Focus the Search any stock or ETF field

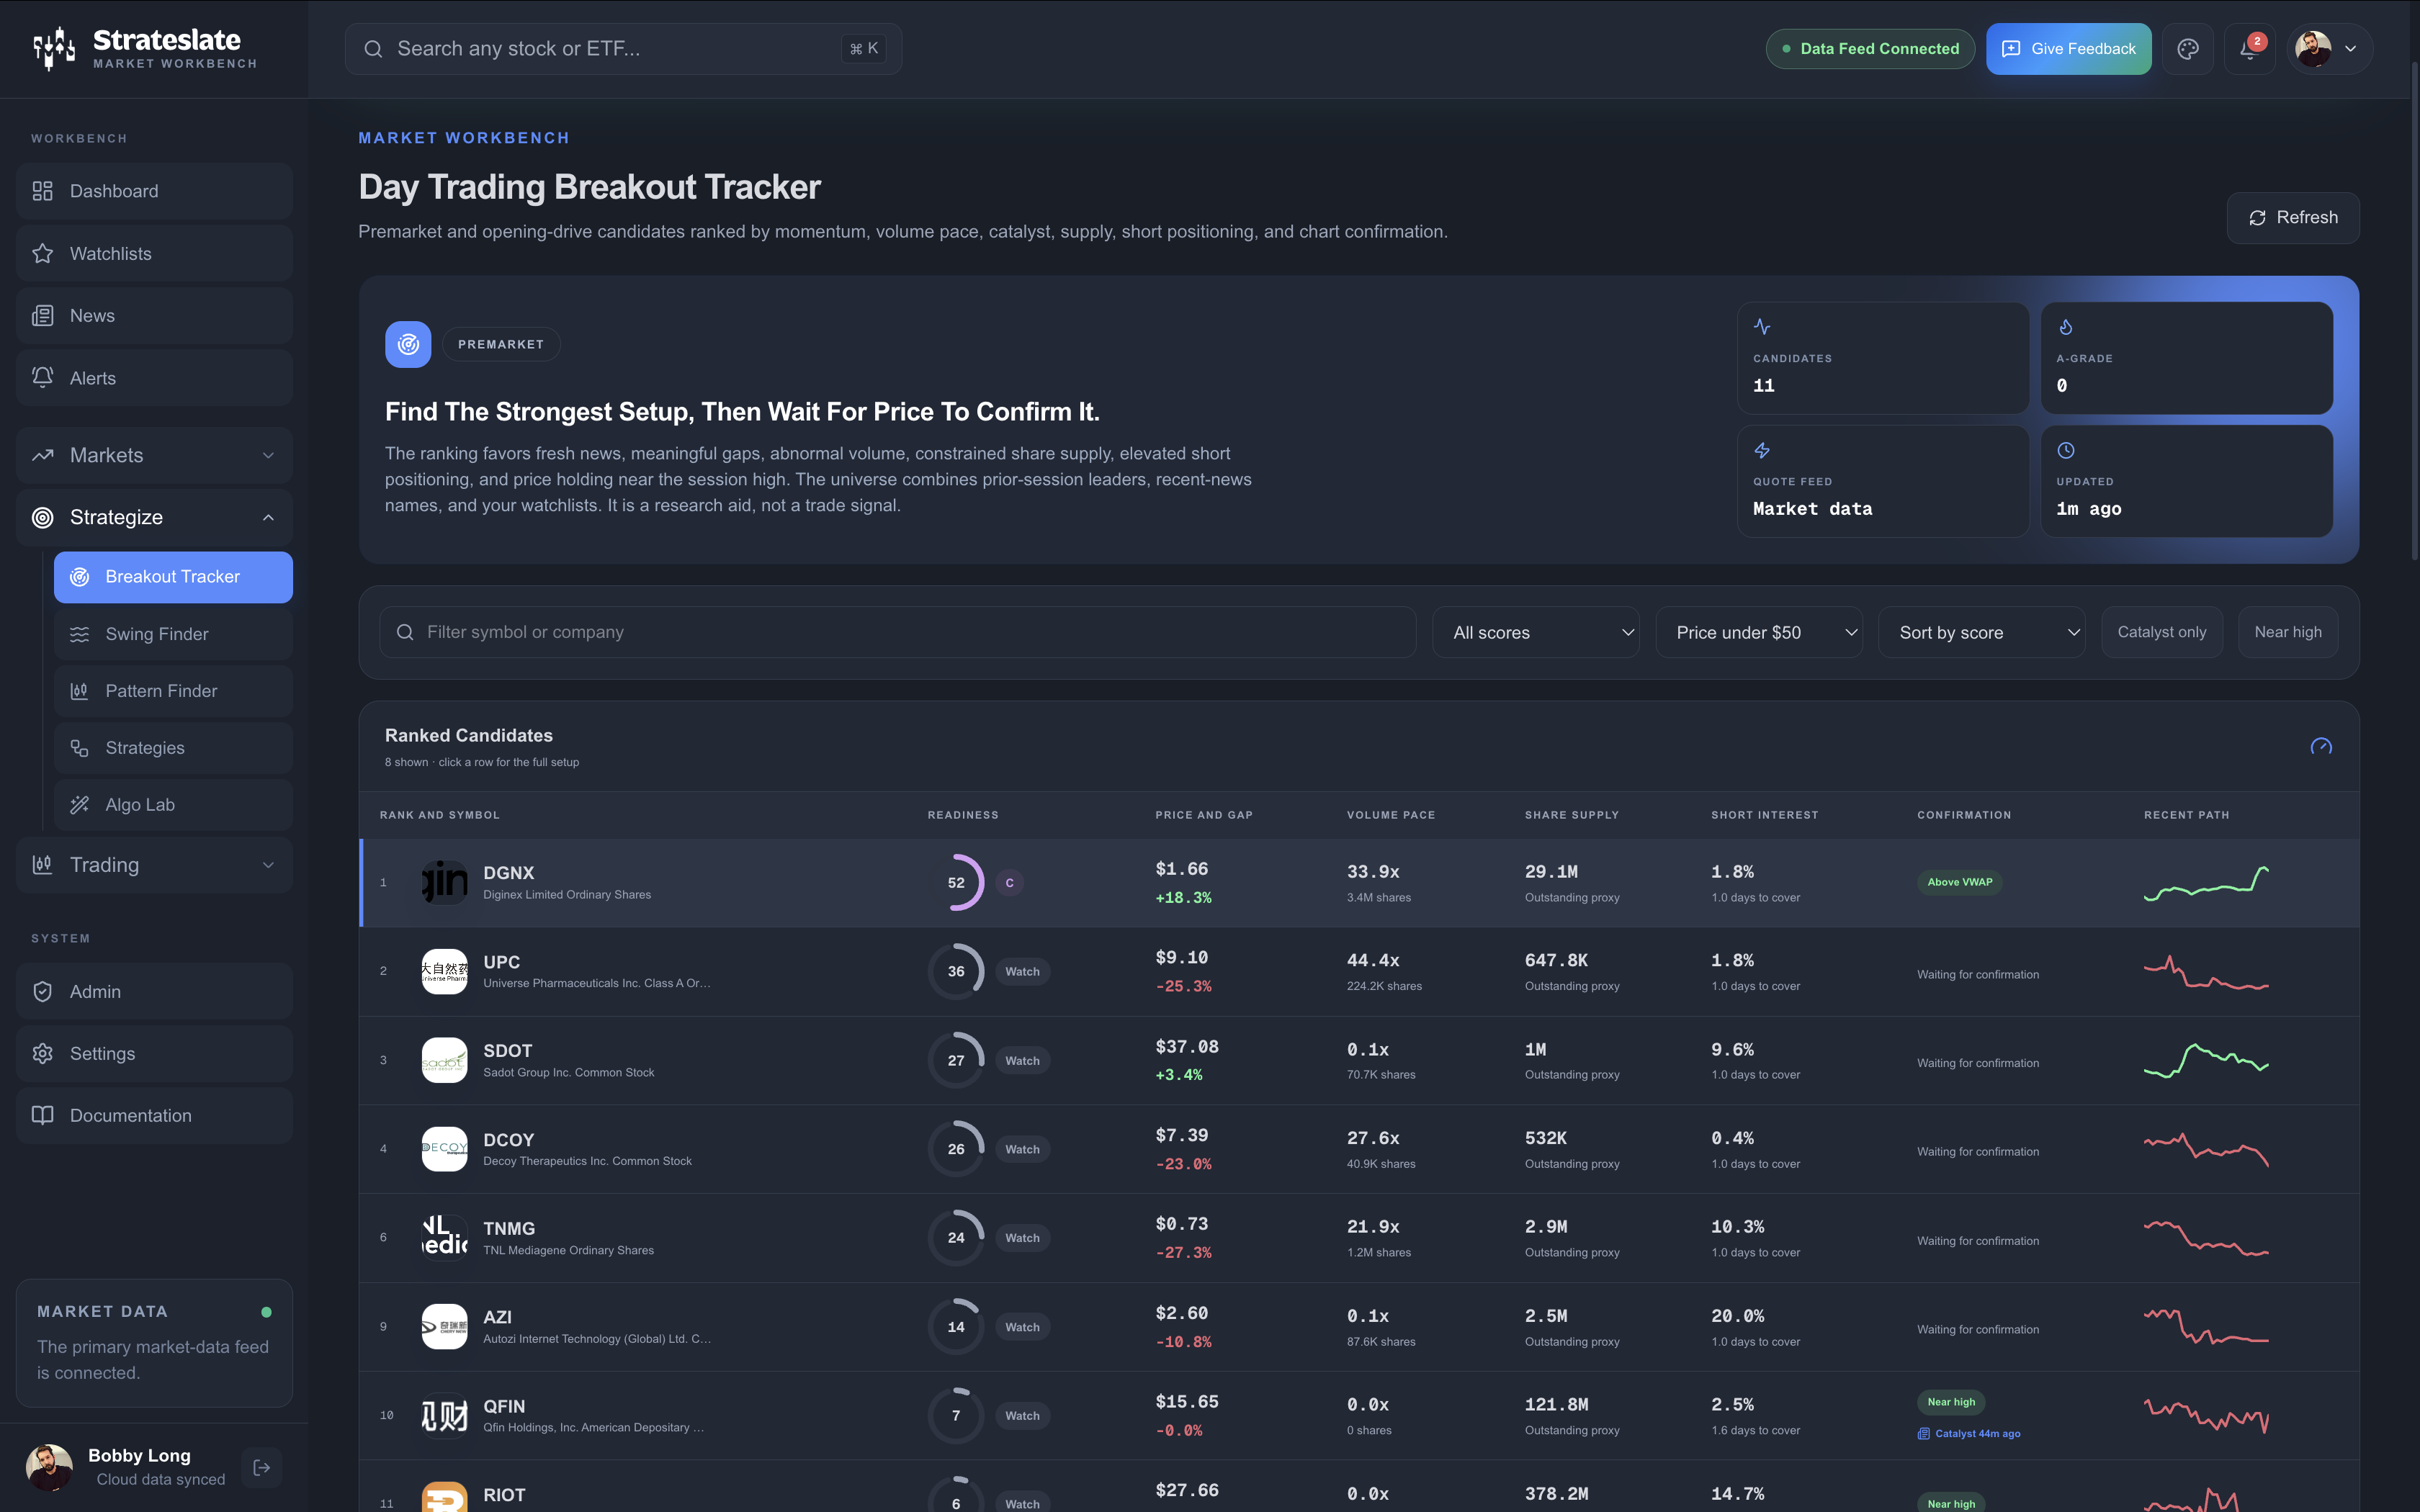(623, 49)
